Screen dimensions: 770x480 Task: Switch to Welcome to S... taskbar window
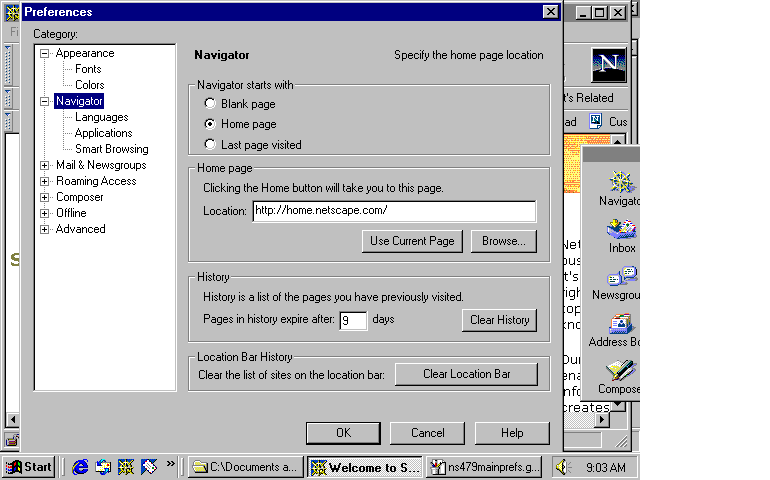tap(364, 467)
